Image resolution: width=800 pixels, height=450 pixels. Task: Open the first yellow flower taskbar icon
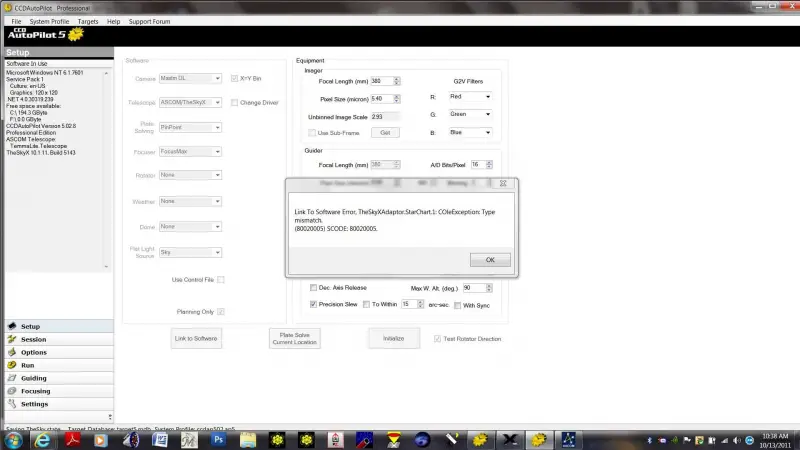277,440
